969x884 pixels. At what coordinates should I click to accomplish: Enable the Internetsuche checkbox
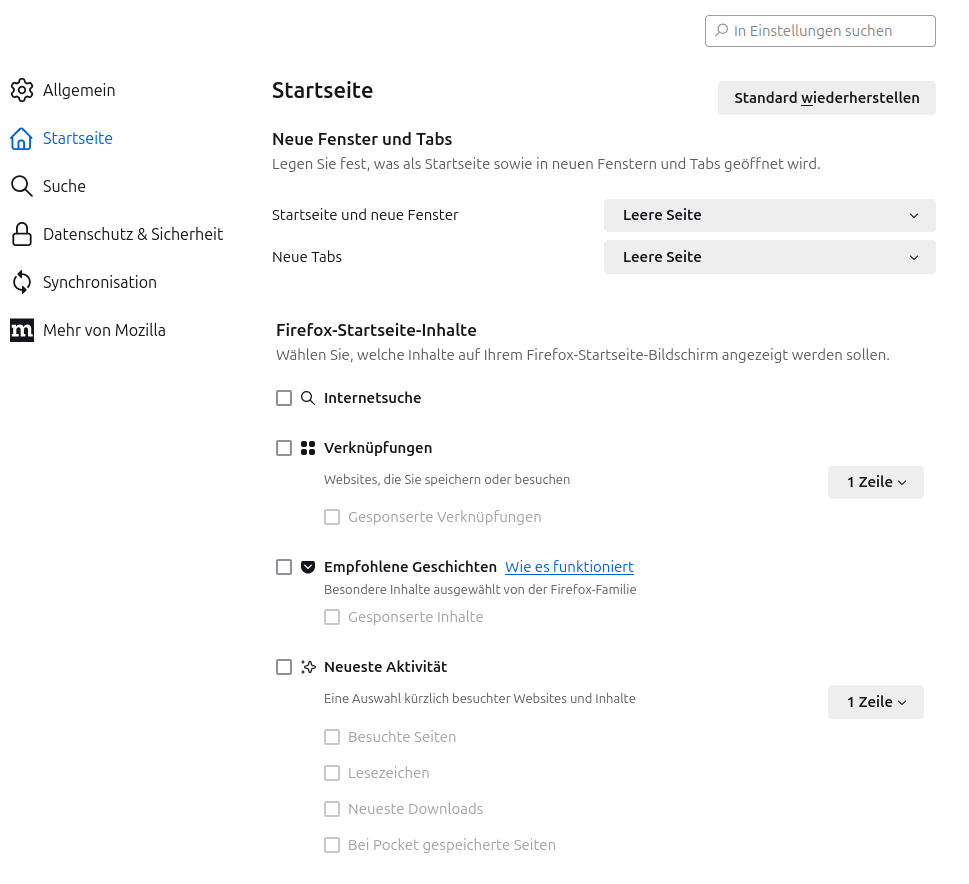coord(284,398)
